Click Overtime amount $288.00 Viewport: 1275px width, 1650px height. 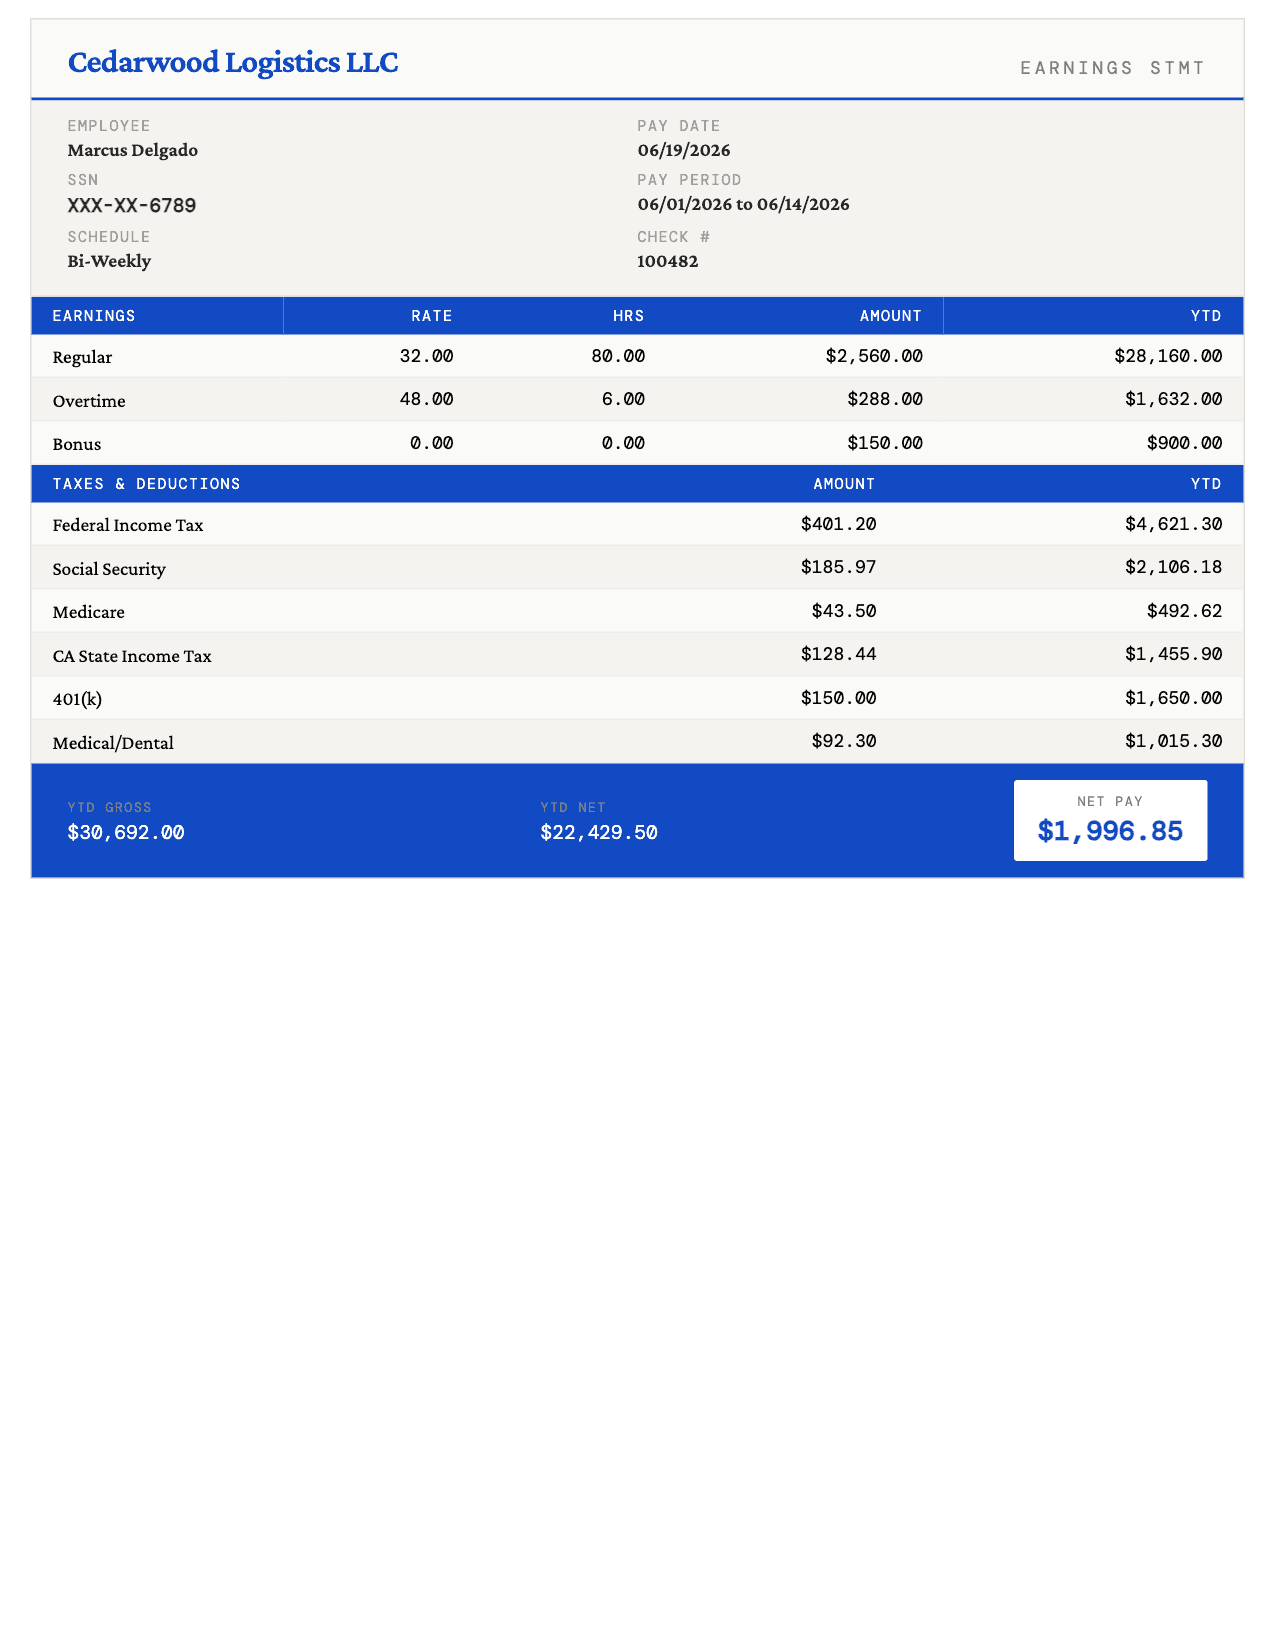885,399
